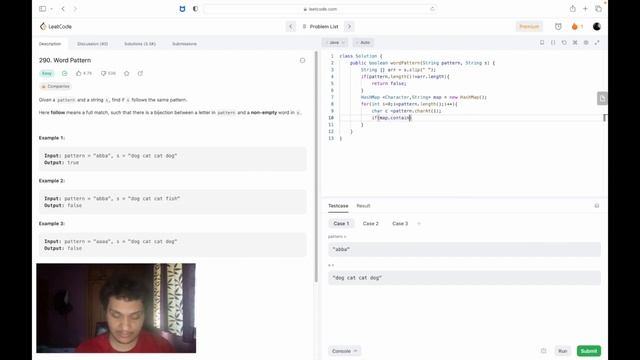The image size is (640, 360).
Task: Add a new test case plus
Action: (419, 224)
